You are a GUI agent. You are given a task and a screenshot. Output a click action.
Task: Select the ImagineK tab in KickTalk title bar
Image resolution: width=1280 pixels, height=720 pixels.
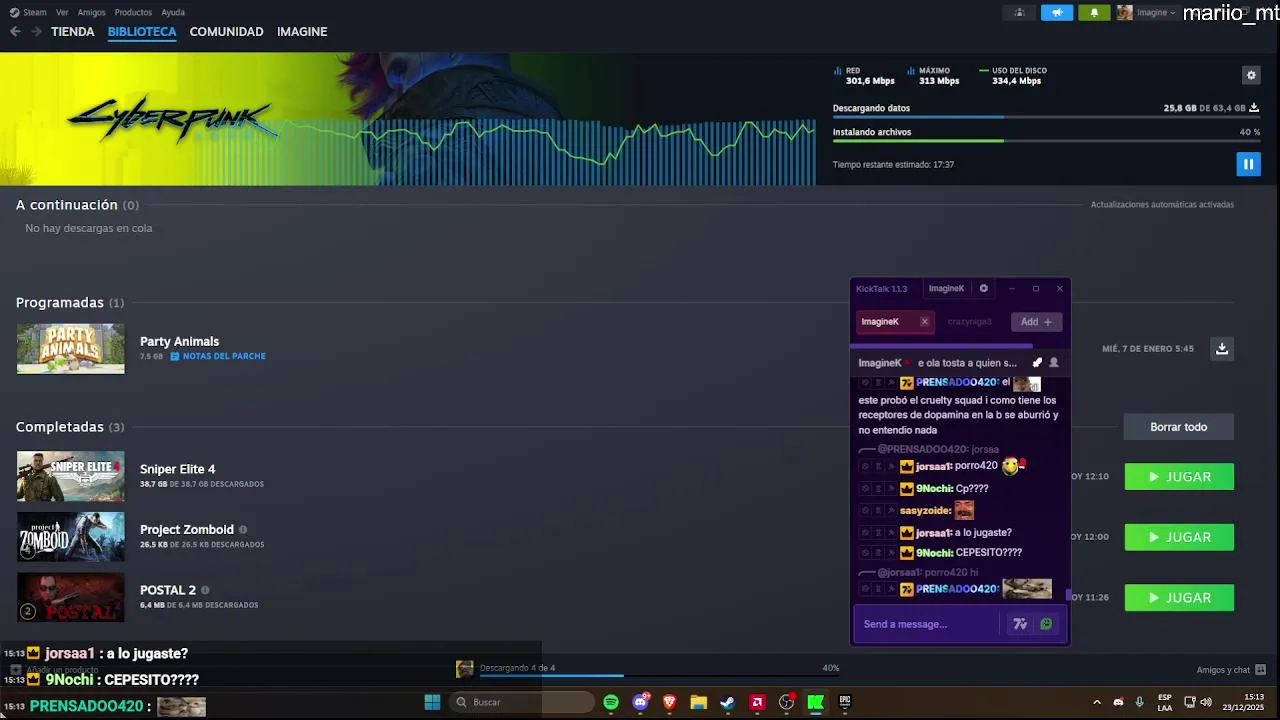[946, 289]
